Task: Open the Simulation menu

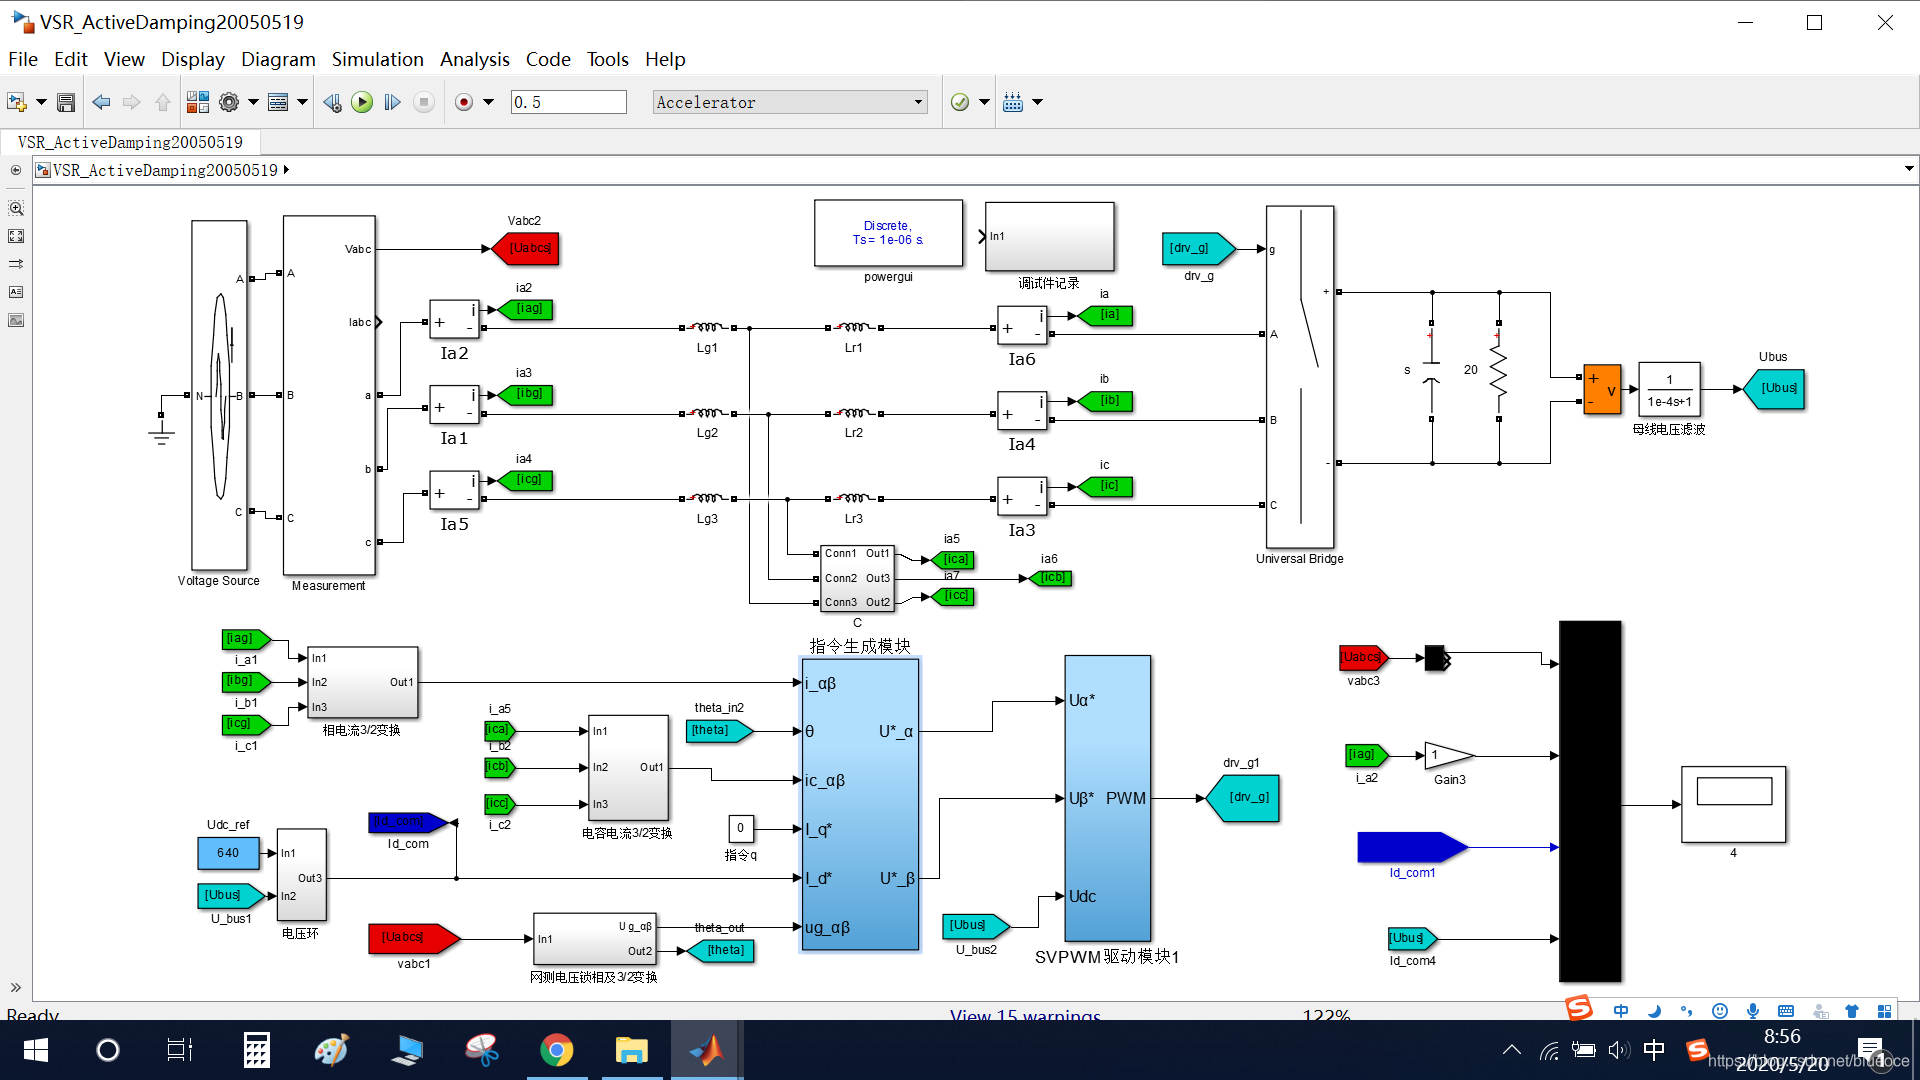Action: [x=377, y=59]
